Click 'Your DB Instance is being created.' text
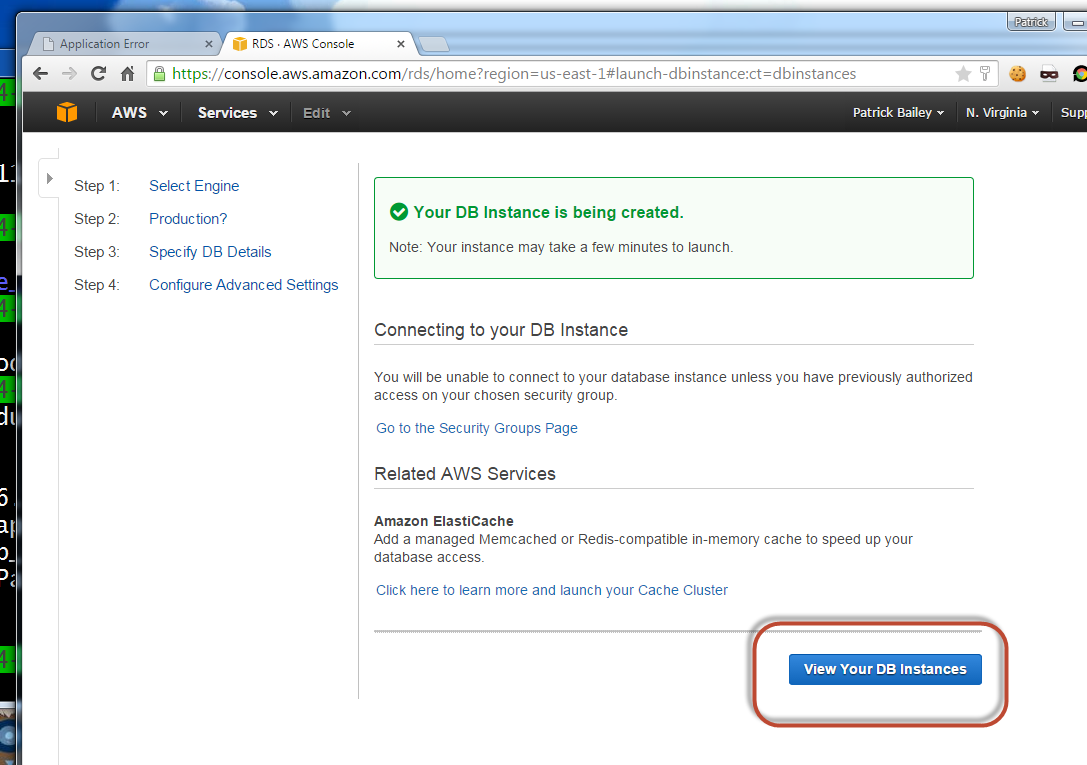 pos(548,212)
